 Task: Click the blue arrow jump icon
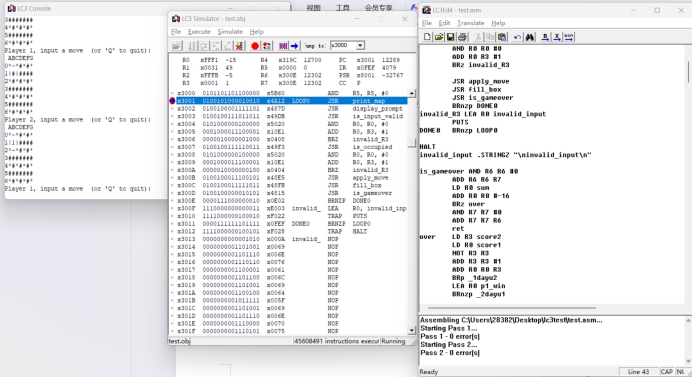[295, 45]
